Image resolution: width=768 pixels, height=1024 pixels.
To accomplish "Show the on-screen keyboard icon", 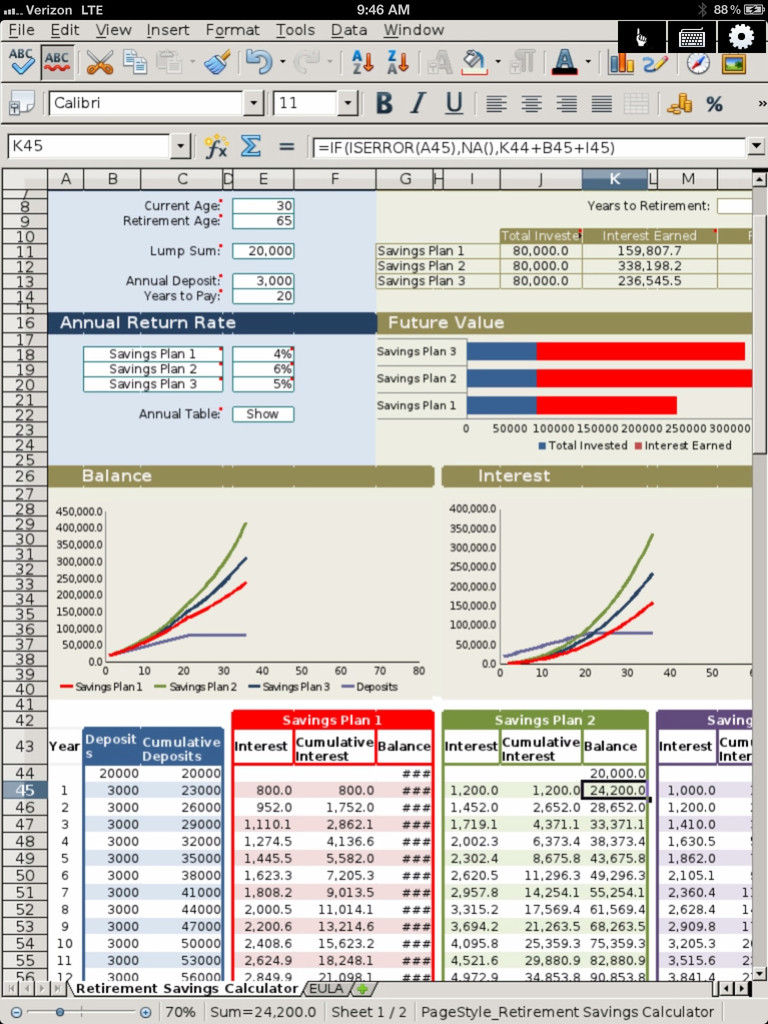I will click(692, 37).
